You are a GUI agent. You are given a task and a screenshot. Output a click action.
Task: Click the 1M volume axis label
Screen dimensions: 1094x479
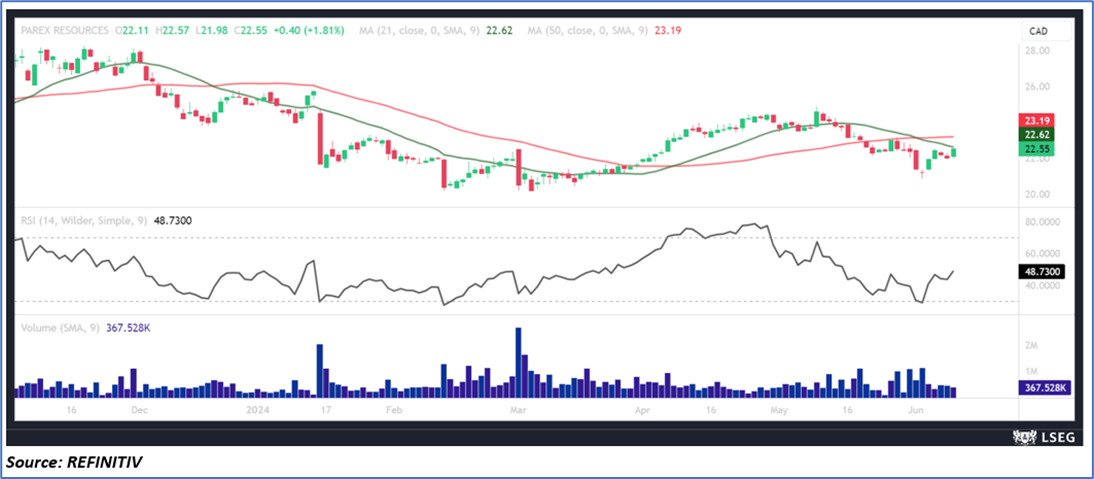(x=1031, y=372)
